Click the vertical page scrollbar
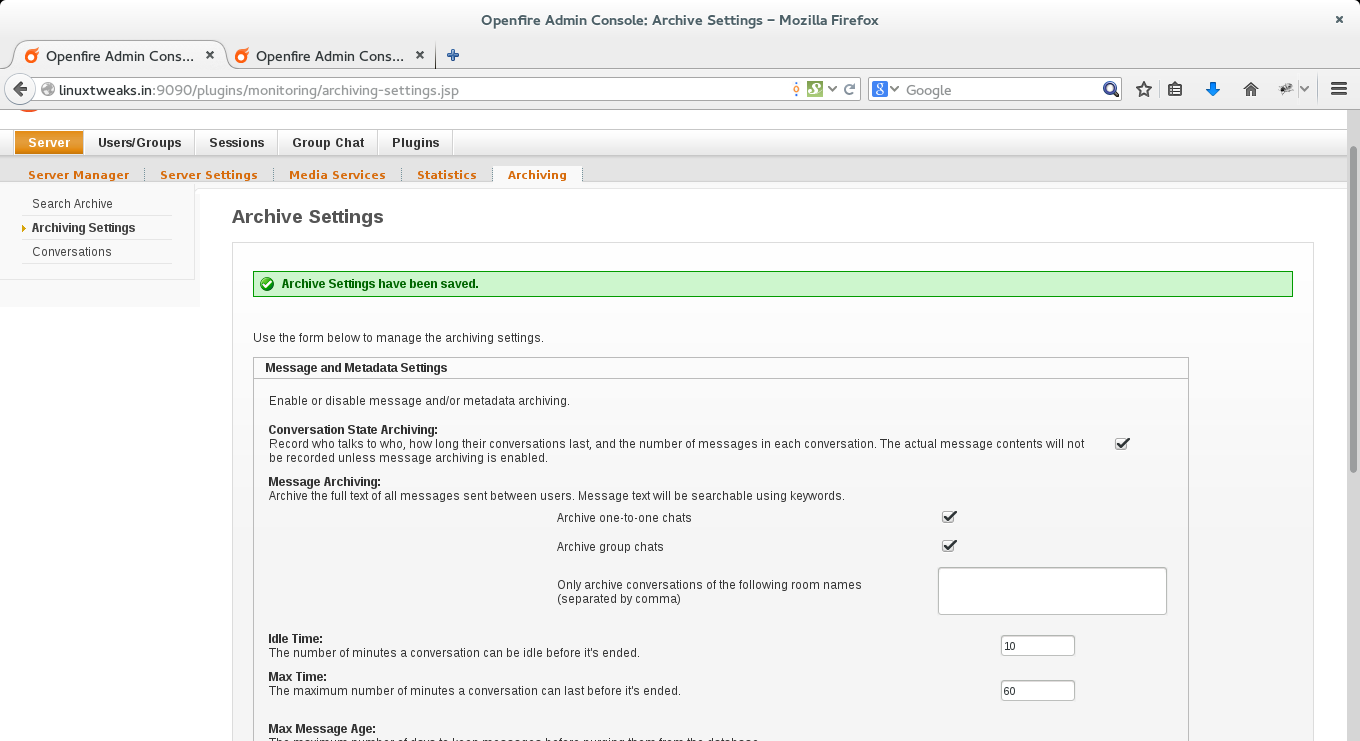 click(1353, 310)
